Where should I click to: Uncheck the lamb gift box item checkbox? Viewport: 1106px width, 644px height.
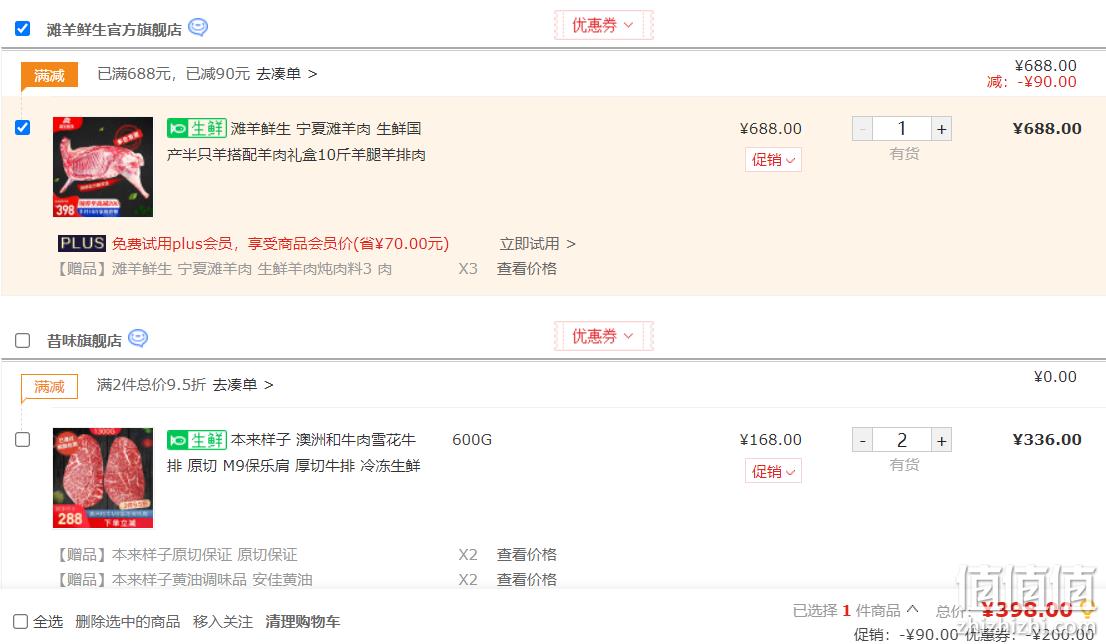pyautogui.click(x=23, y=128)
